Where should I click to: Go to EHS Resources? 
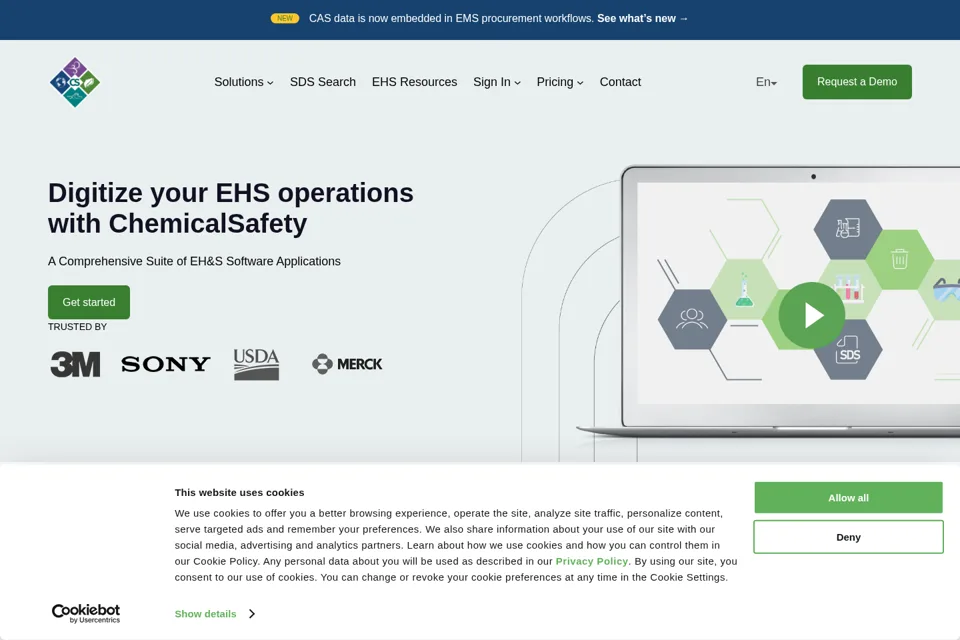(x=414, y=82)
